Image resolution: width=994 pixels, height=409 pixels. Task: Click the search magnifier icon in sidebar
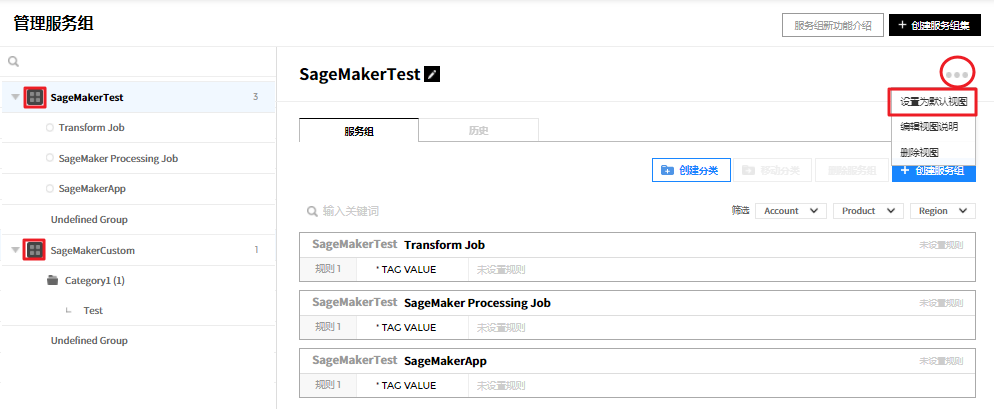pyautogui.click(x=14, y=62)
